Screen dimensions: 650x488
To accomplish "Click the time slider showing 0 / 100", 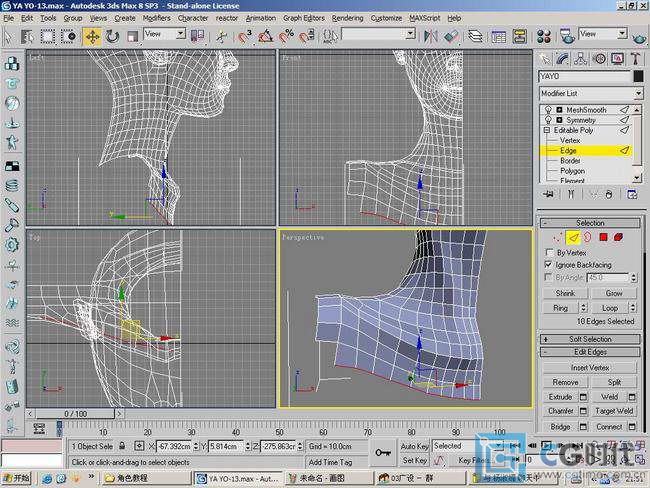I will (75, 414).
